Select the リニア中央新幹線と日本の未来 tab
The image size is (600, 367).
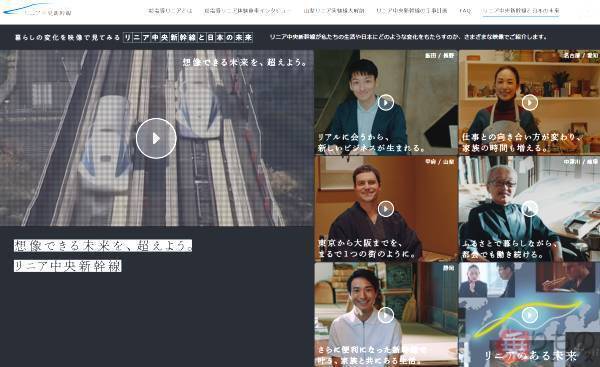pyautogui.click(x=520, y=11)
